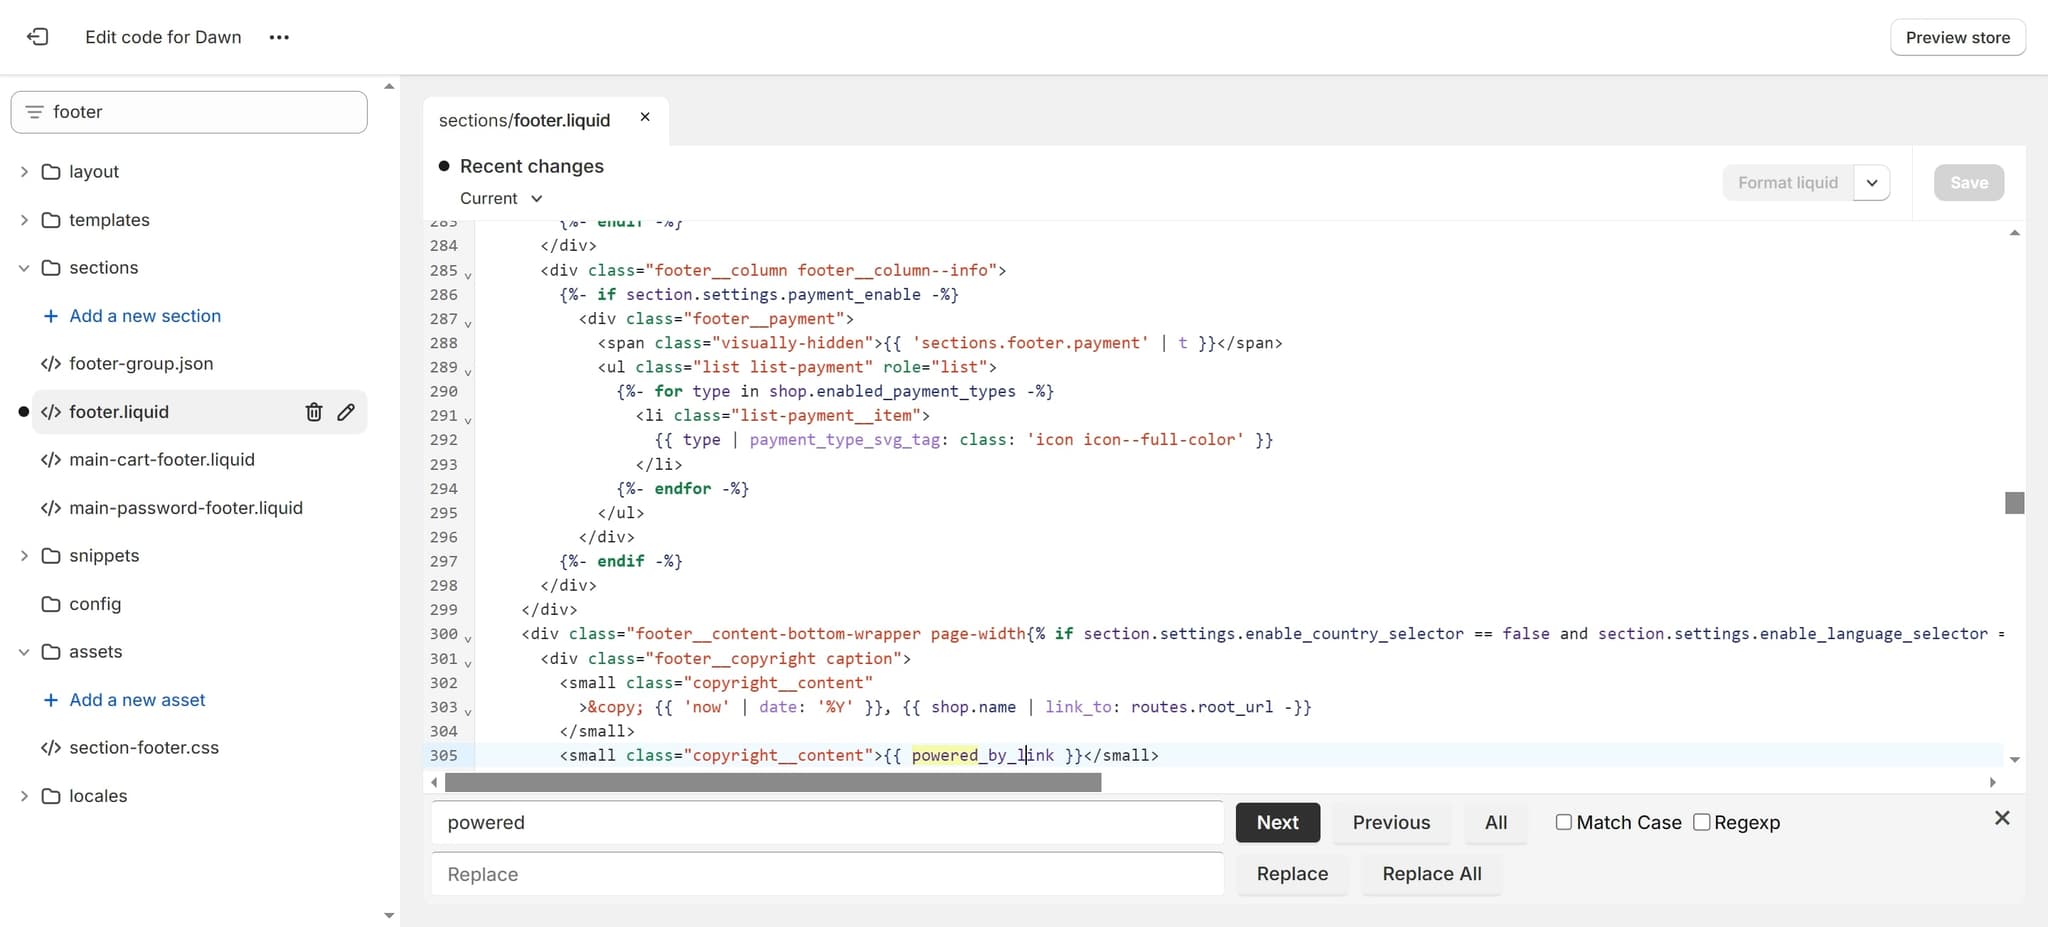Click inside the Replace text field
This screenshot has width=2048, height=927.
tap(826, 873)
